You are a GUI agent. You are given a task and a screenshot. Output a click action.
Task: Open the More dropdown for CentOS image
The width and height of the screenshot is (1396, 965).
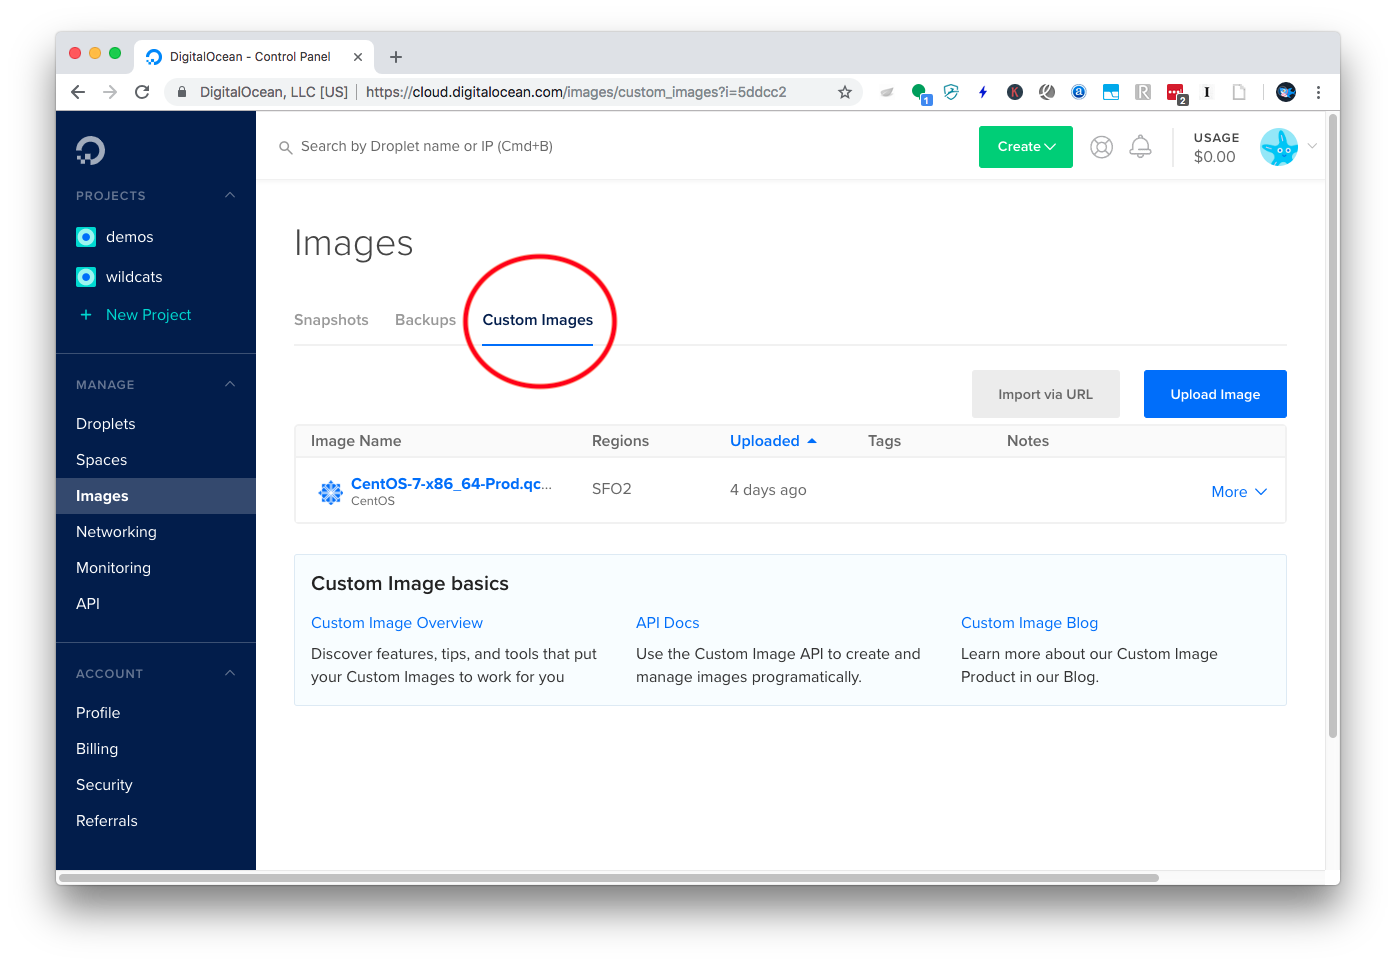tap(1239, 492)
